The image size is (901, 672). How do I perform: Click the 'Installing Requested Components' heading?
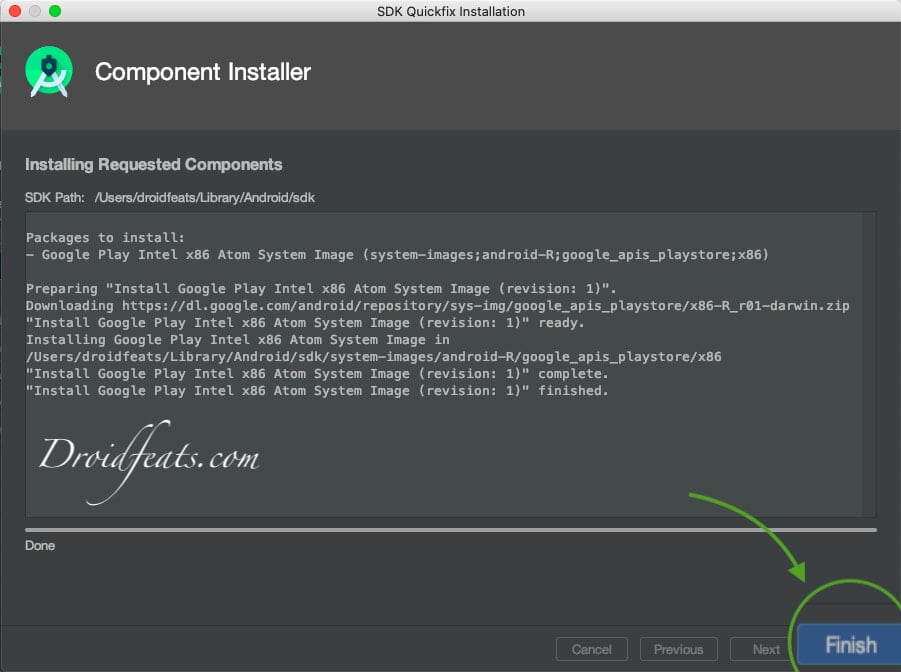click(153, 164)
